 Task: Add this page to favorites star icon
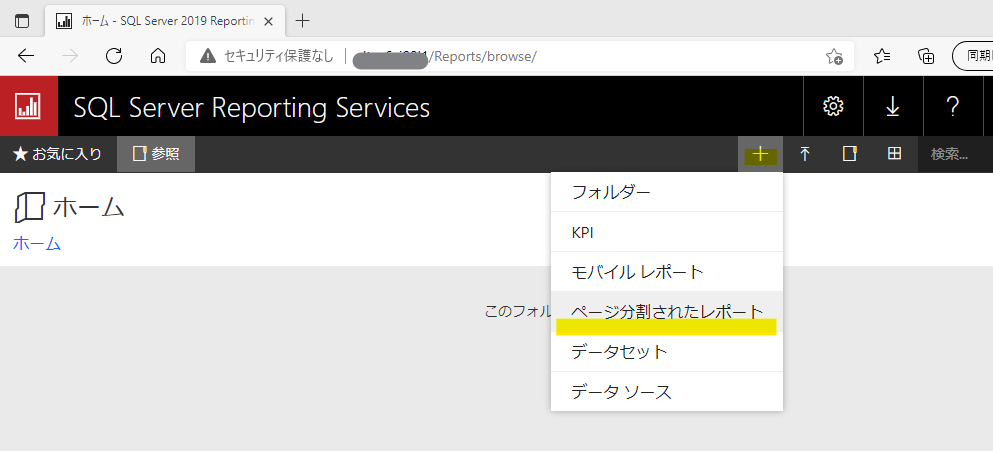pyautogui.click(x=833, y=56)
